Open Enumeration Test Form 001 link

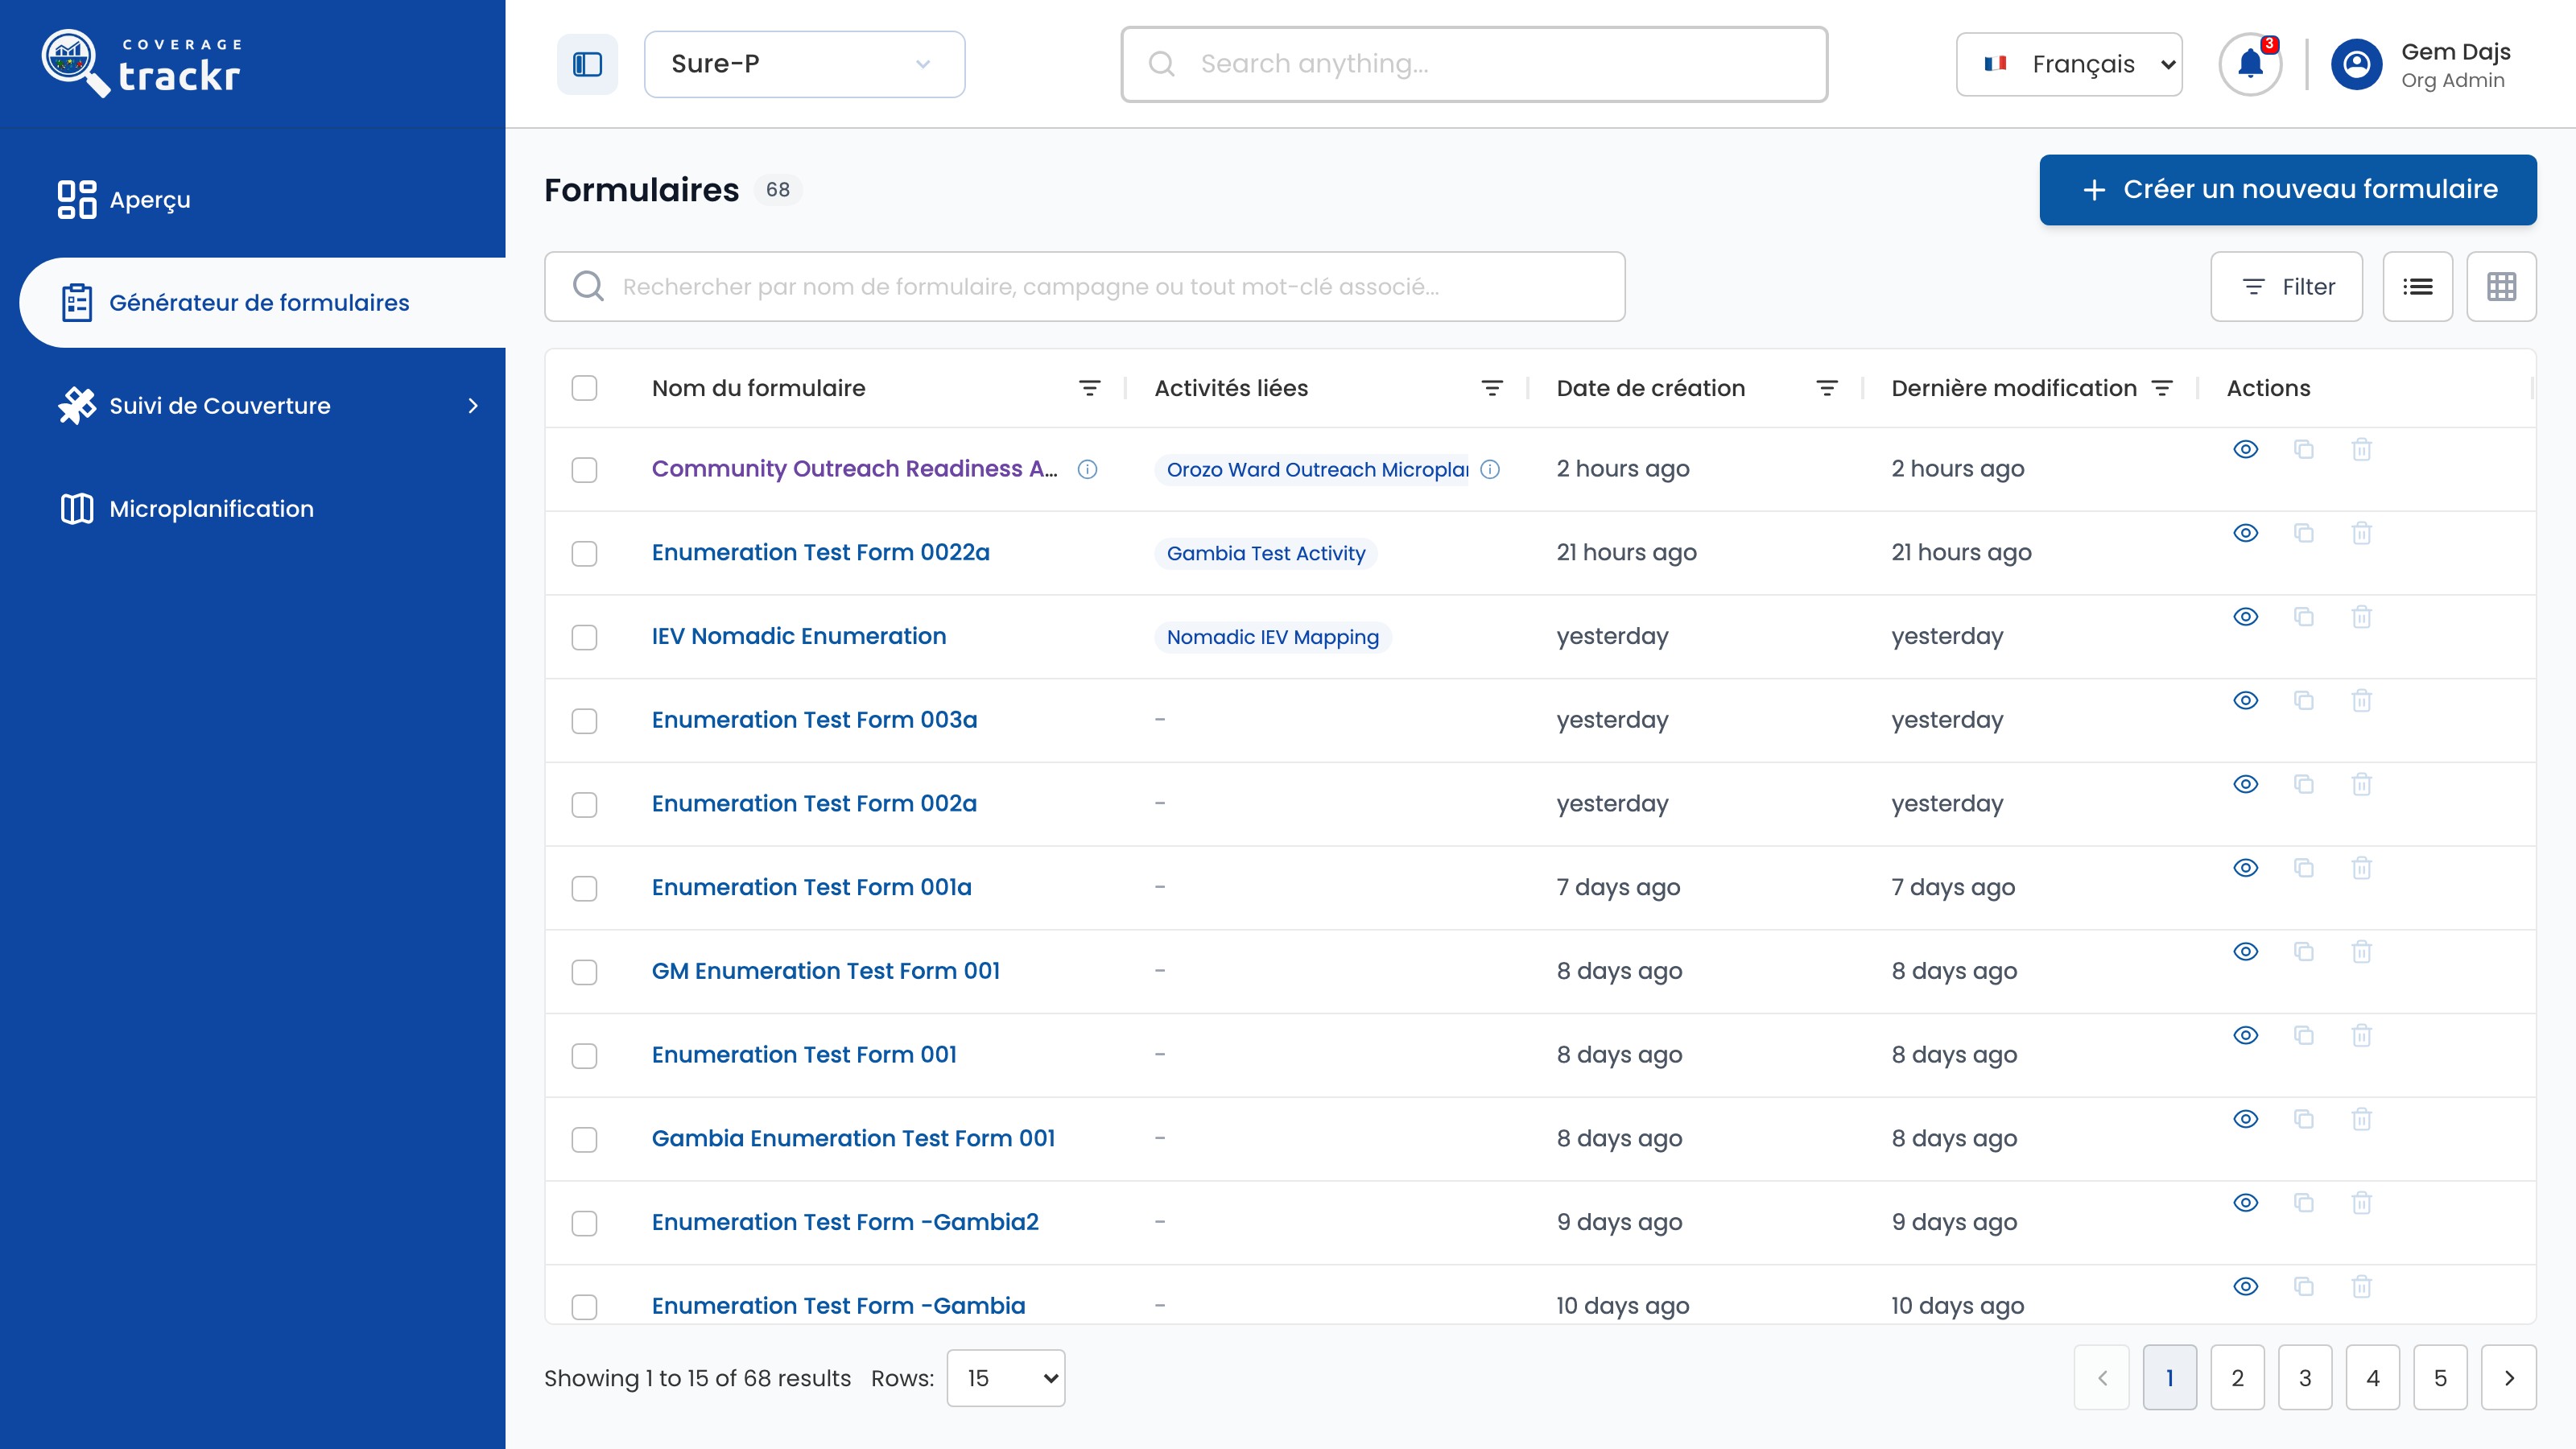click(804, 1055)
